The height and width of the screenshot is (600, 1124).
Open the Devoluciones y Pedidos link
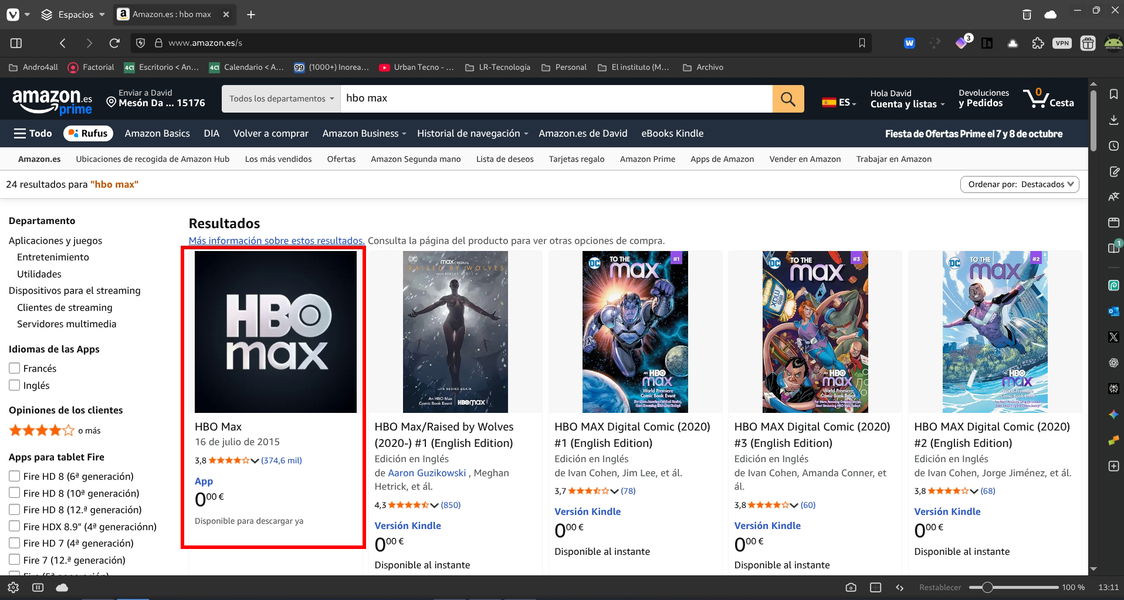pos(984,98)
